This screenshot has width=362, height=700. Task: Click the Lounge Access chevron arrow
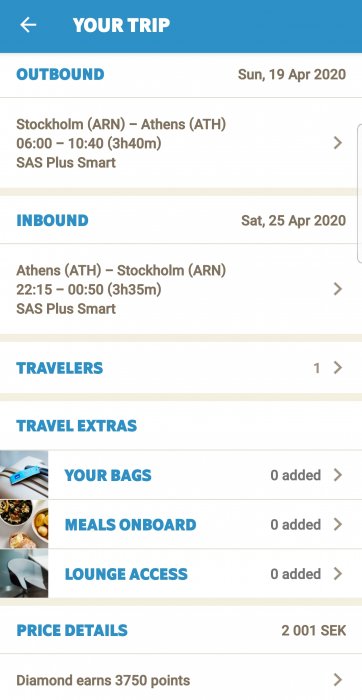coord(338,574)
